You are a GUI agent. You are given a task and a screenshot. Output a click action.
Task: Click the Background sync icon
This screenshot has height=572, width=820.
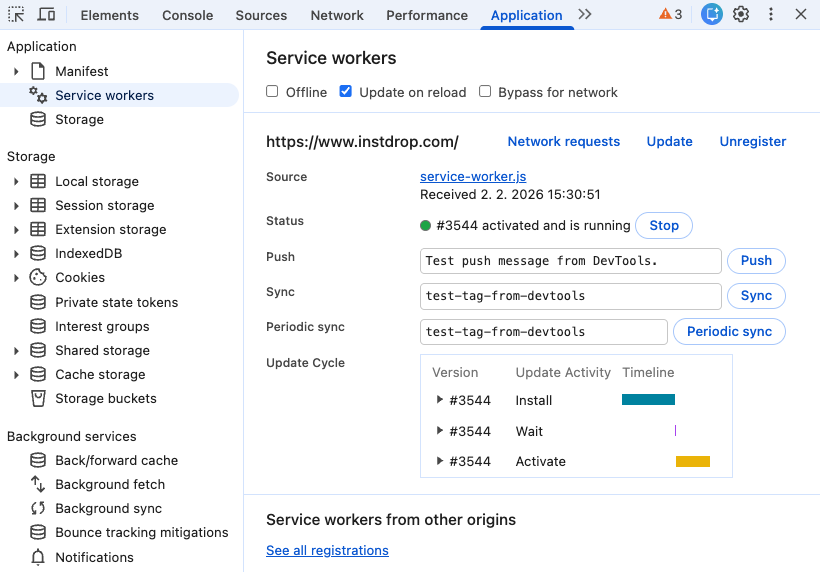tap(38, 508)
